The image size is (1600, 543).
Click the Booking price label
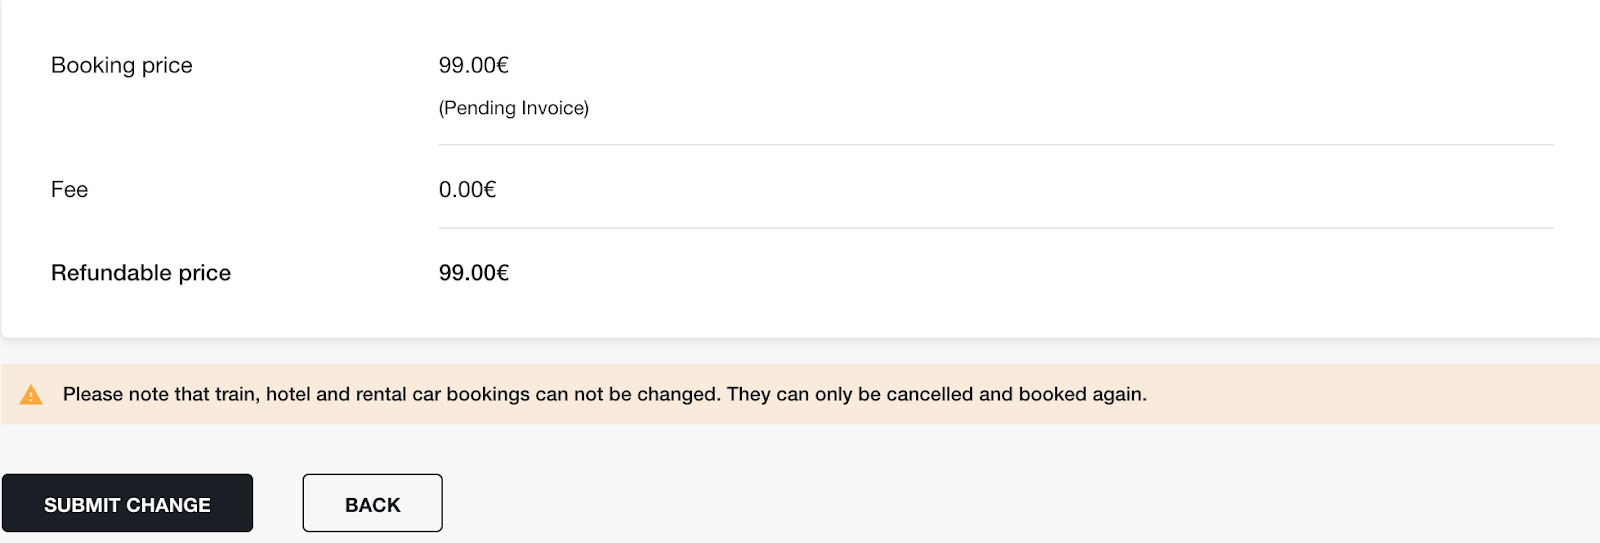tap(122, 65)
